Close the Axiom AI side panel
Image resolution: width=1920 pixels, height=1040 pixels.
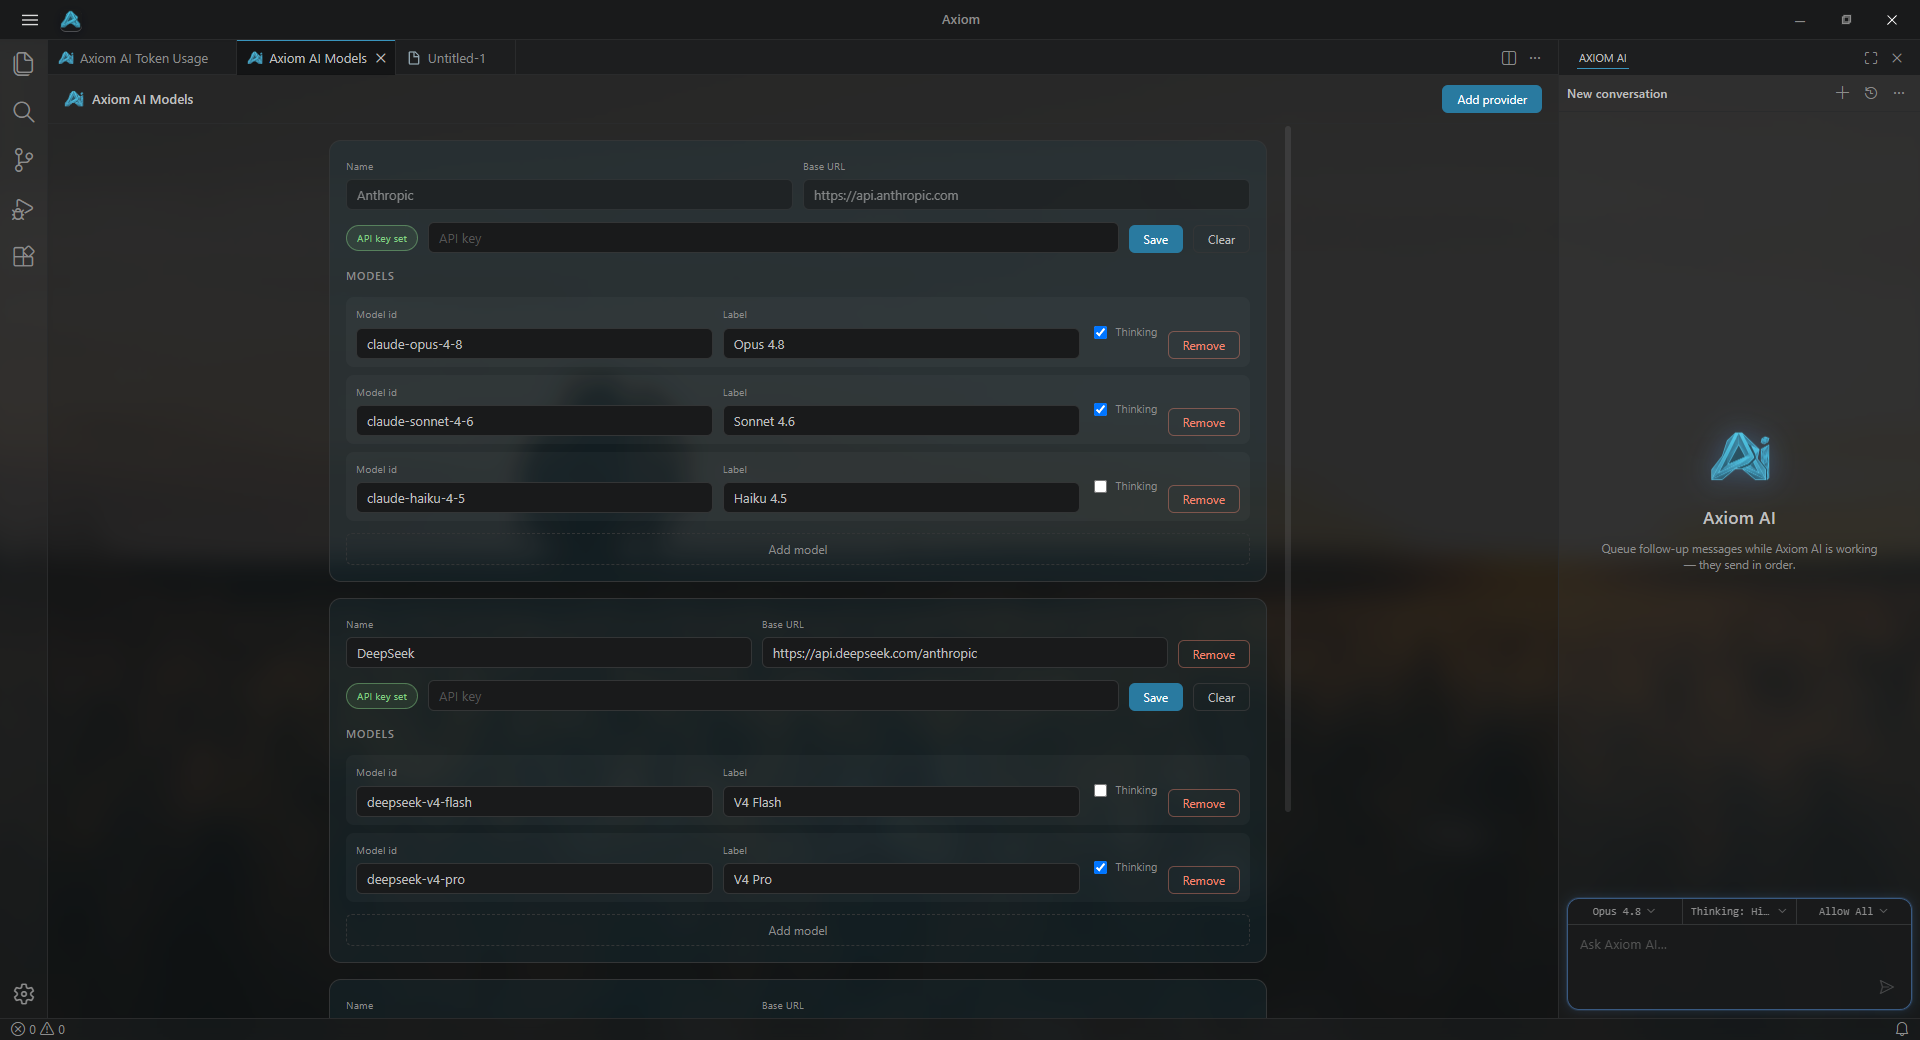coord(1897,58)
